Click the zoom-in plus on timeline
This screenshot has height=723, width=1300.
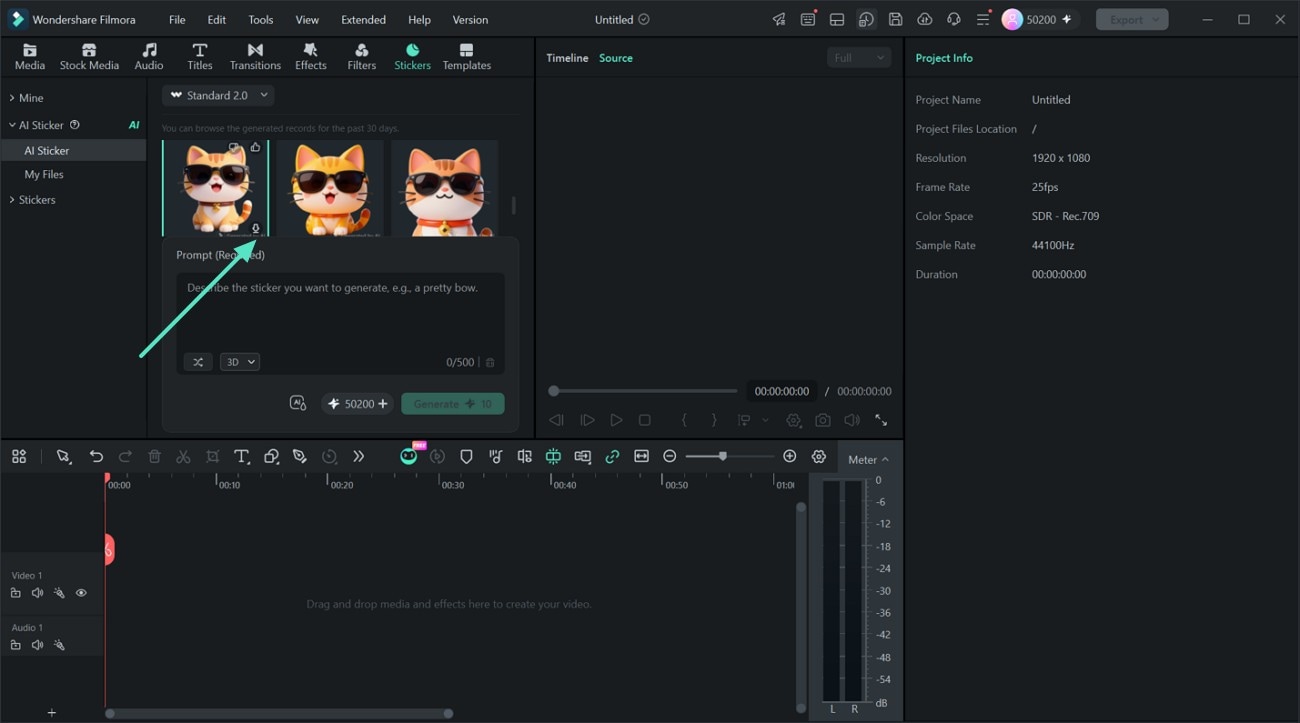[789, 456]
